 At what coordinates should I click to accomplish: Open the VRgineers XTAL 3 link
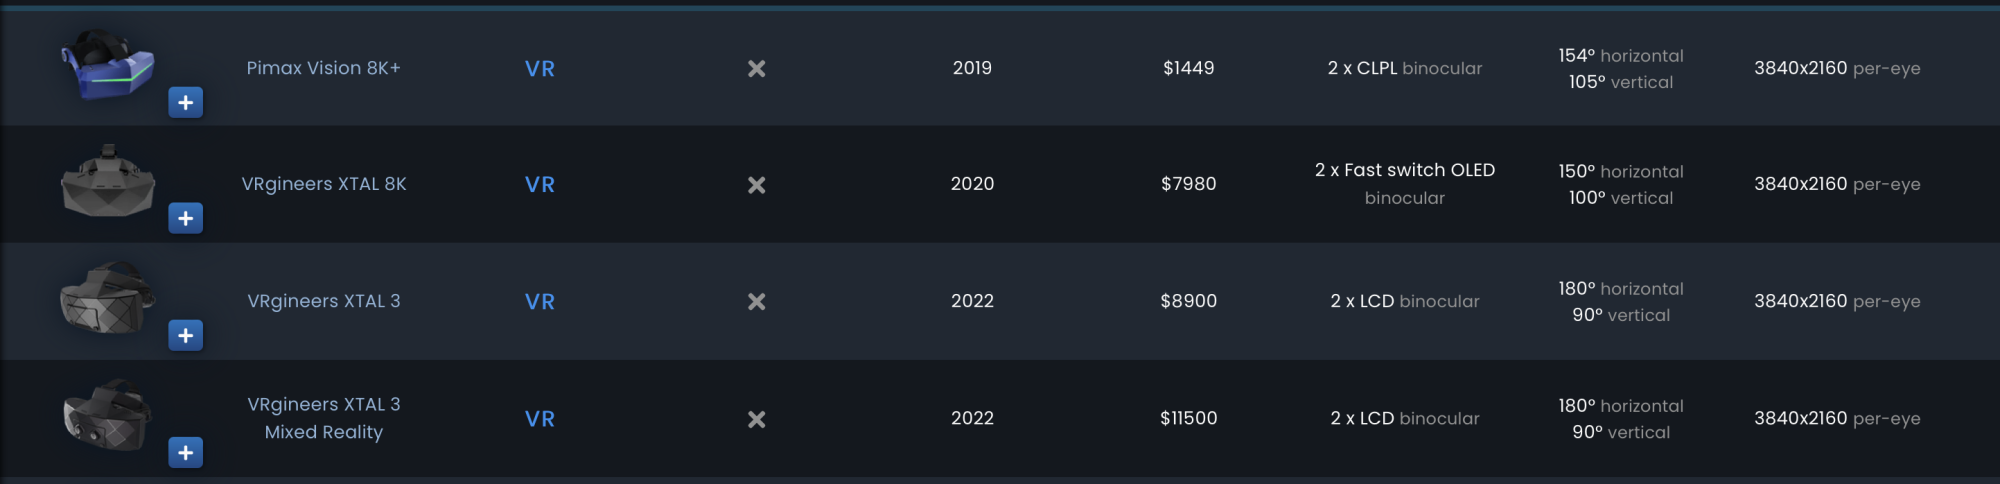pyautogui.click(x=324, y=301)
